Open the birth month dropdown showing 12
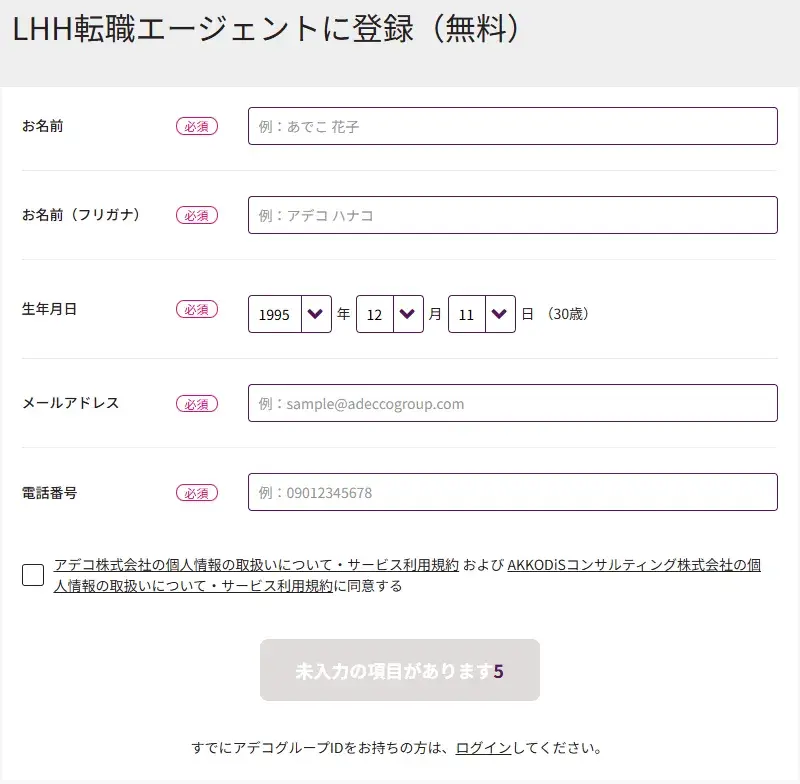 point(376,314)
